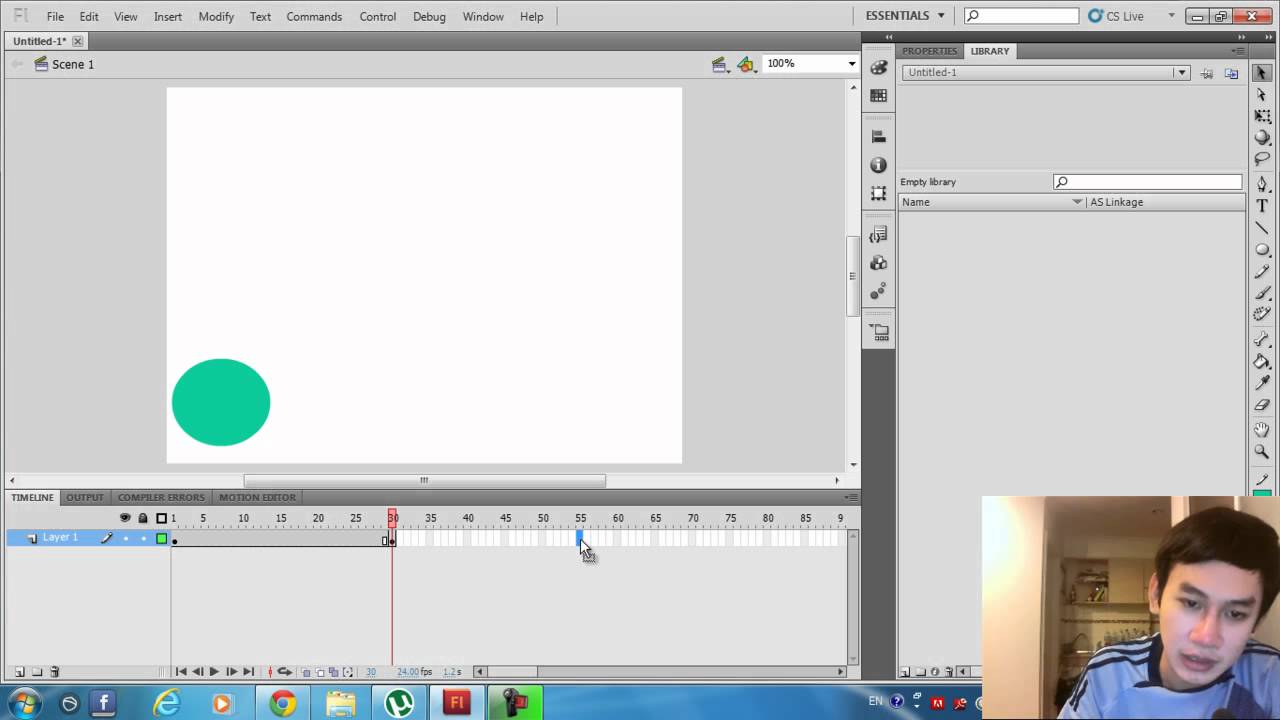Select the Pen tool
1280x720 pixels.
(1262, 185)
